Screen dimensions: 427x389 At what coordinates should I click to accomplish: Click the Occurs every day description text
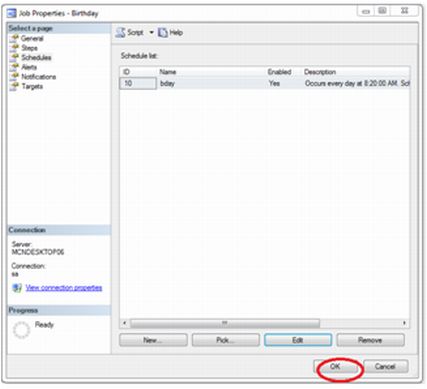[x=357, y=83]
